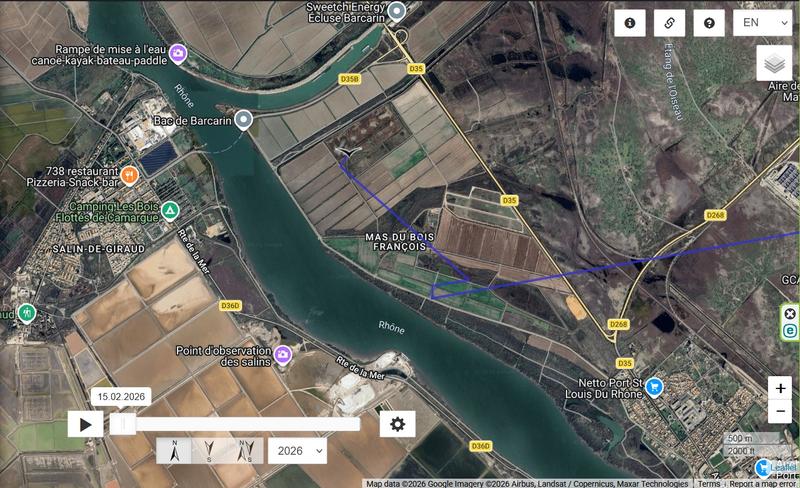Click the middle of the timeline track
800x488 pixels.
point(235,424)
